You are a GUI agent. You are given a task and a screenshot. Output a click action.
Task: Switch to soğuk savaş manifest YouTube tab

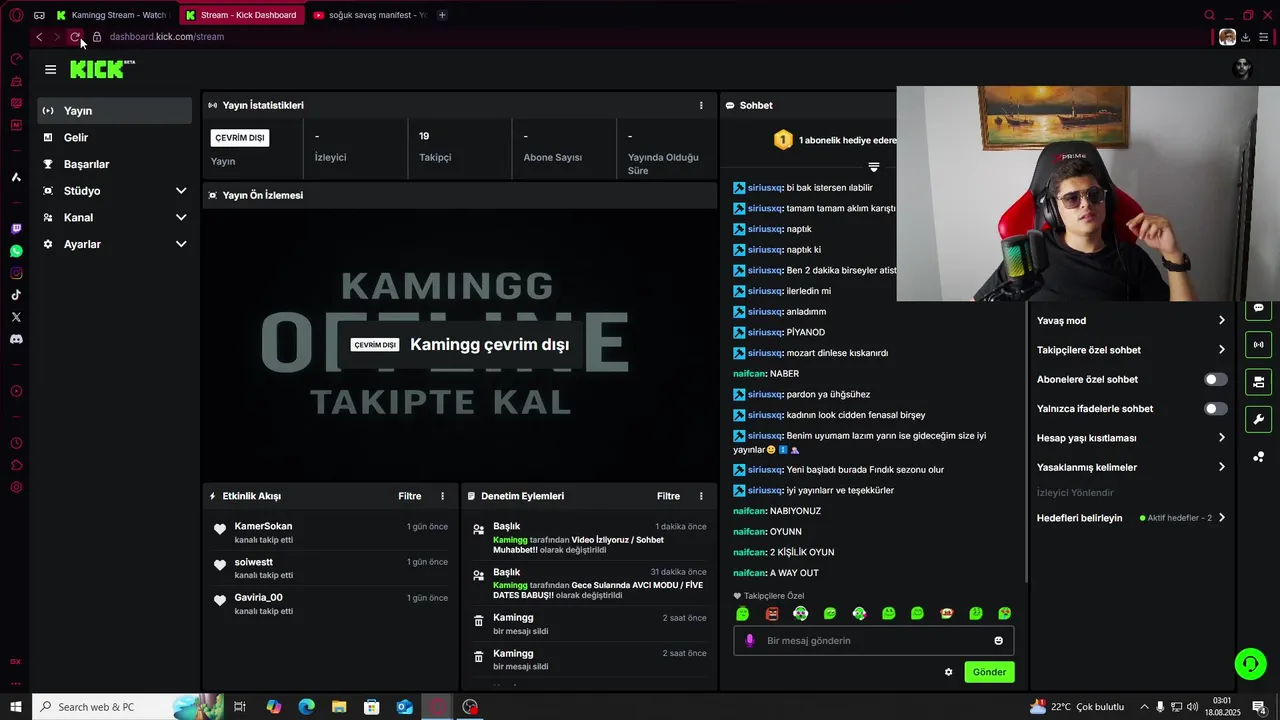[x=371, y=15]
